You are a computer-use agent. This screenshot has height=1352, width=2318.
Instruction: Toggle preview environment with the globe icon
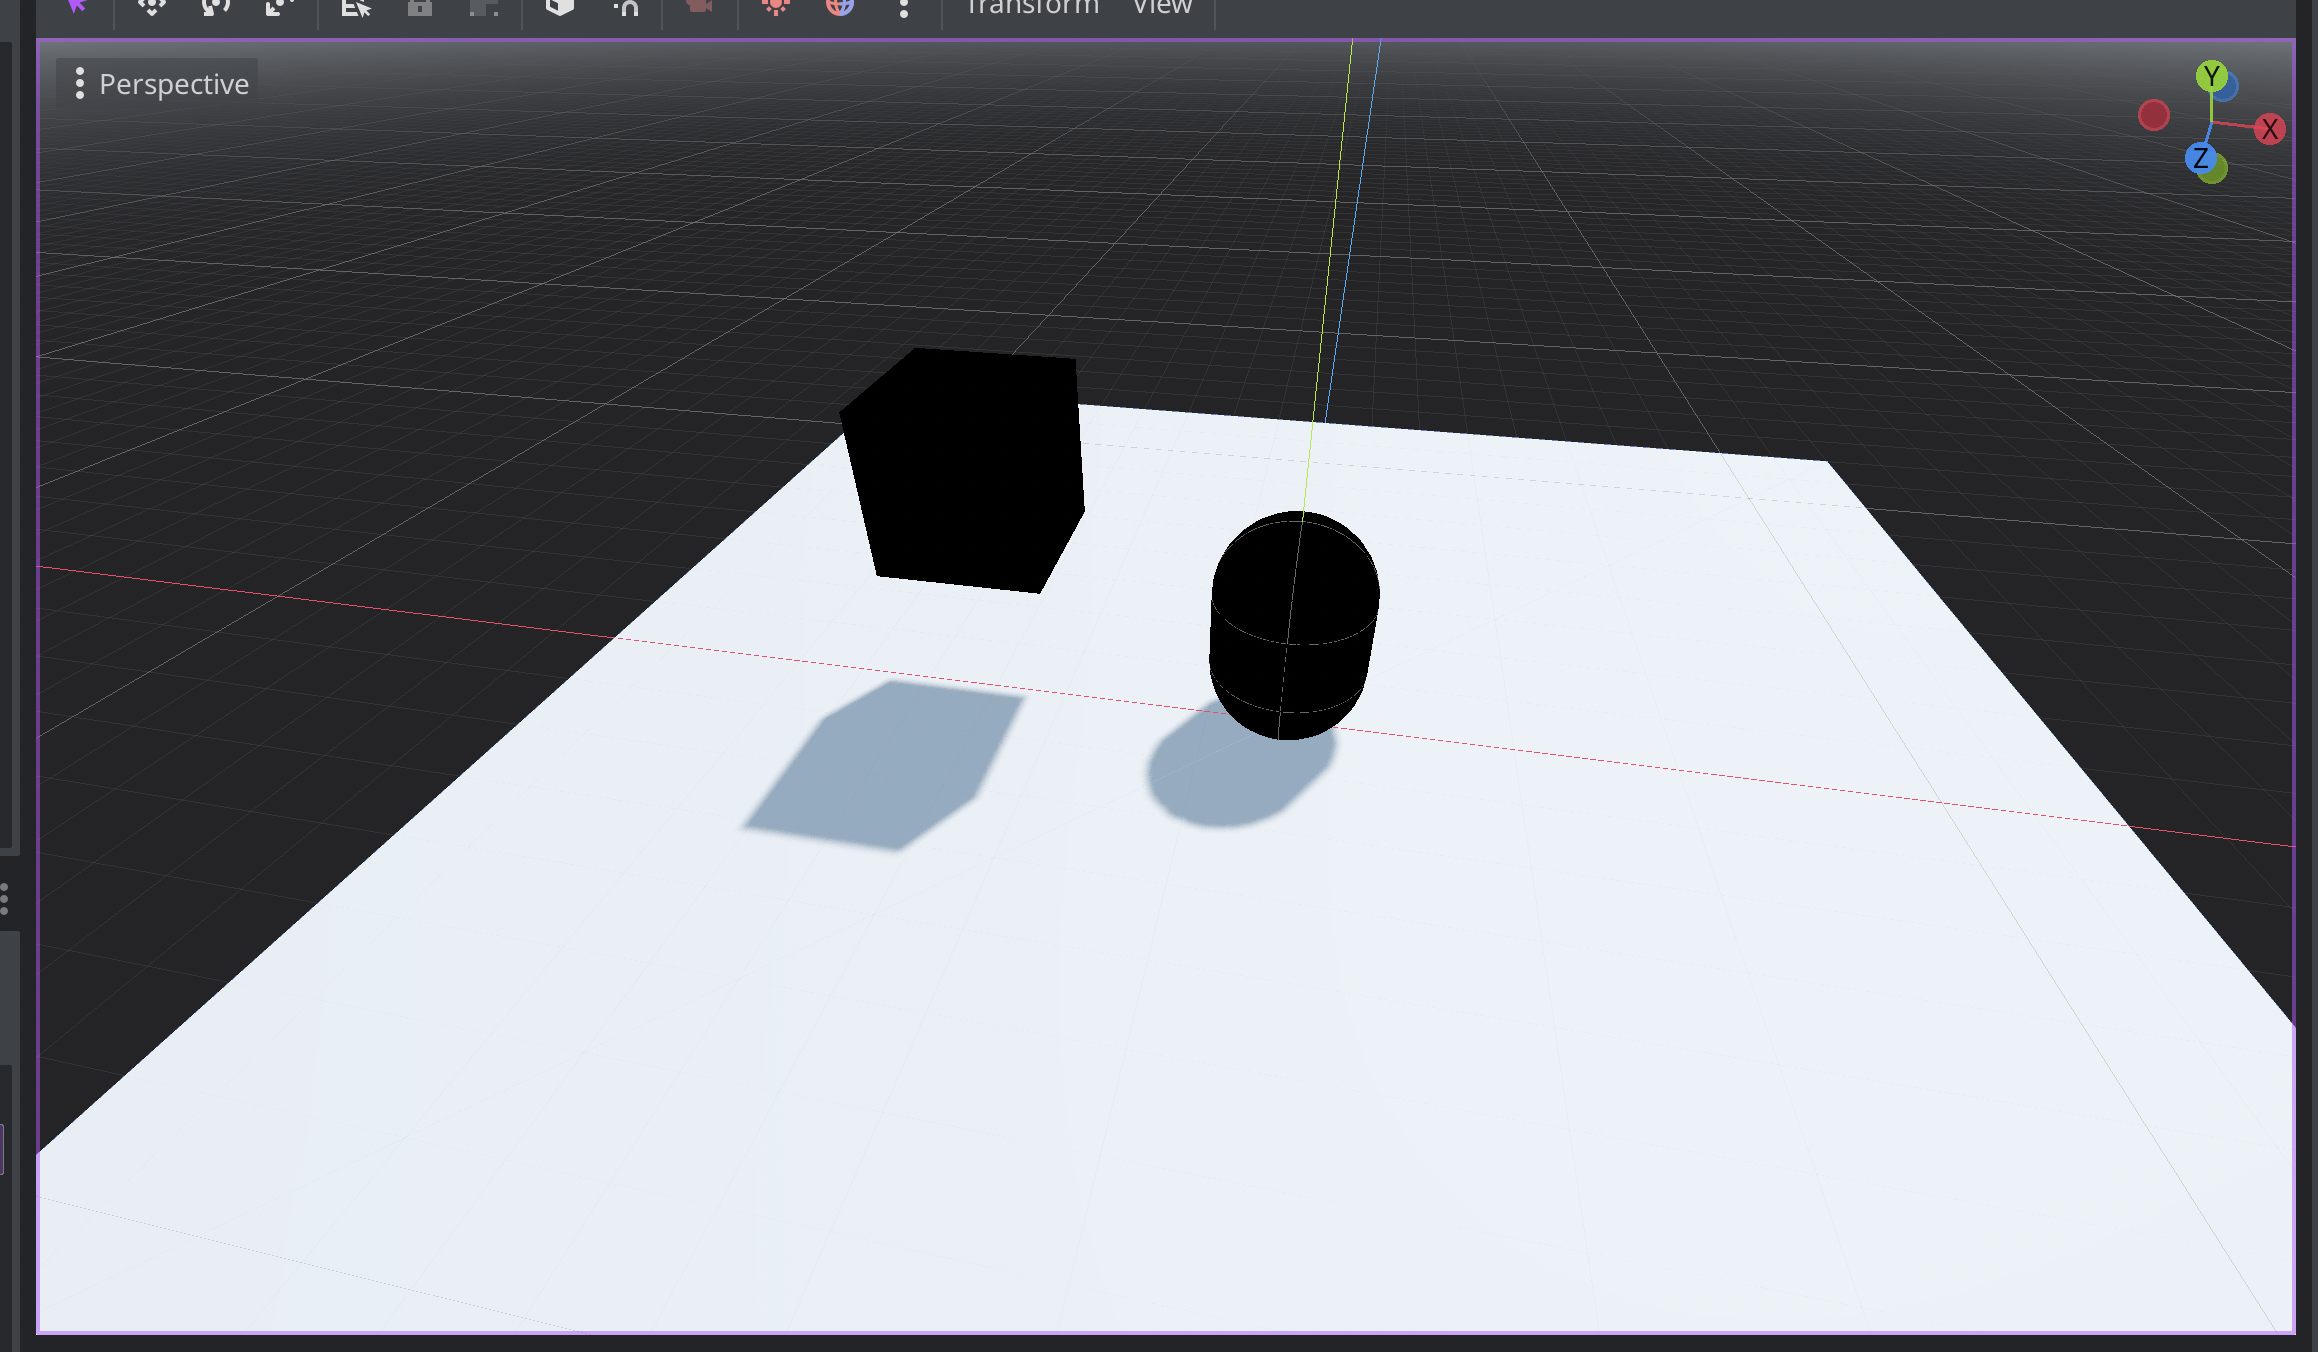(840, 6)
